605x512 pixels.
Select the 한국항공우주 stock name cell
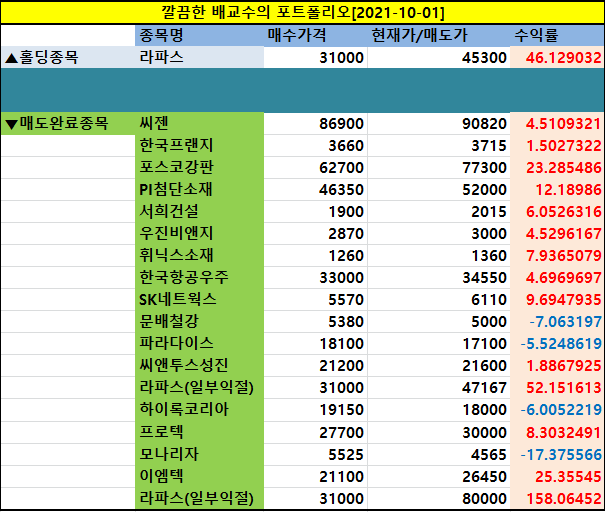(x=199, y=277)
